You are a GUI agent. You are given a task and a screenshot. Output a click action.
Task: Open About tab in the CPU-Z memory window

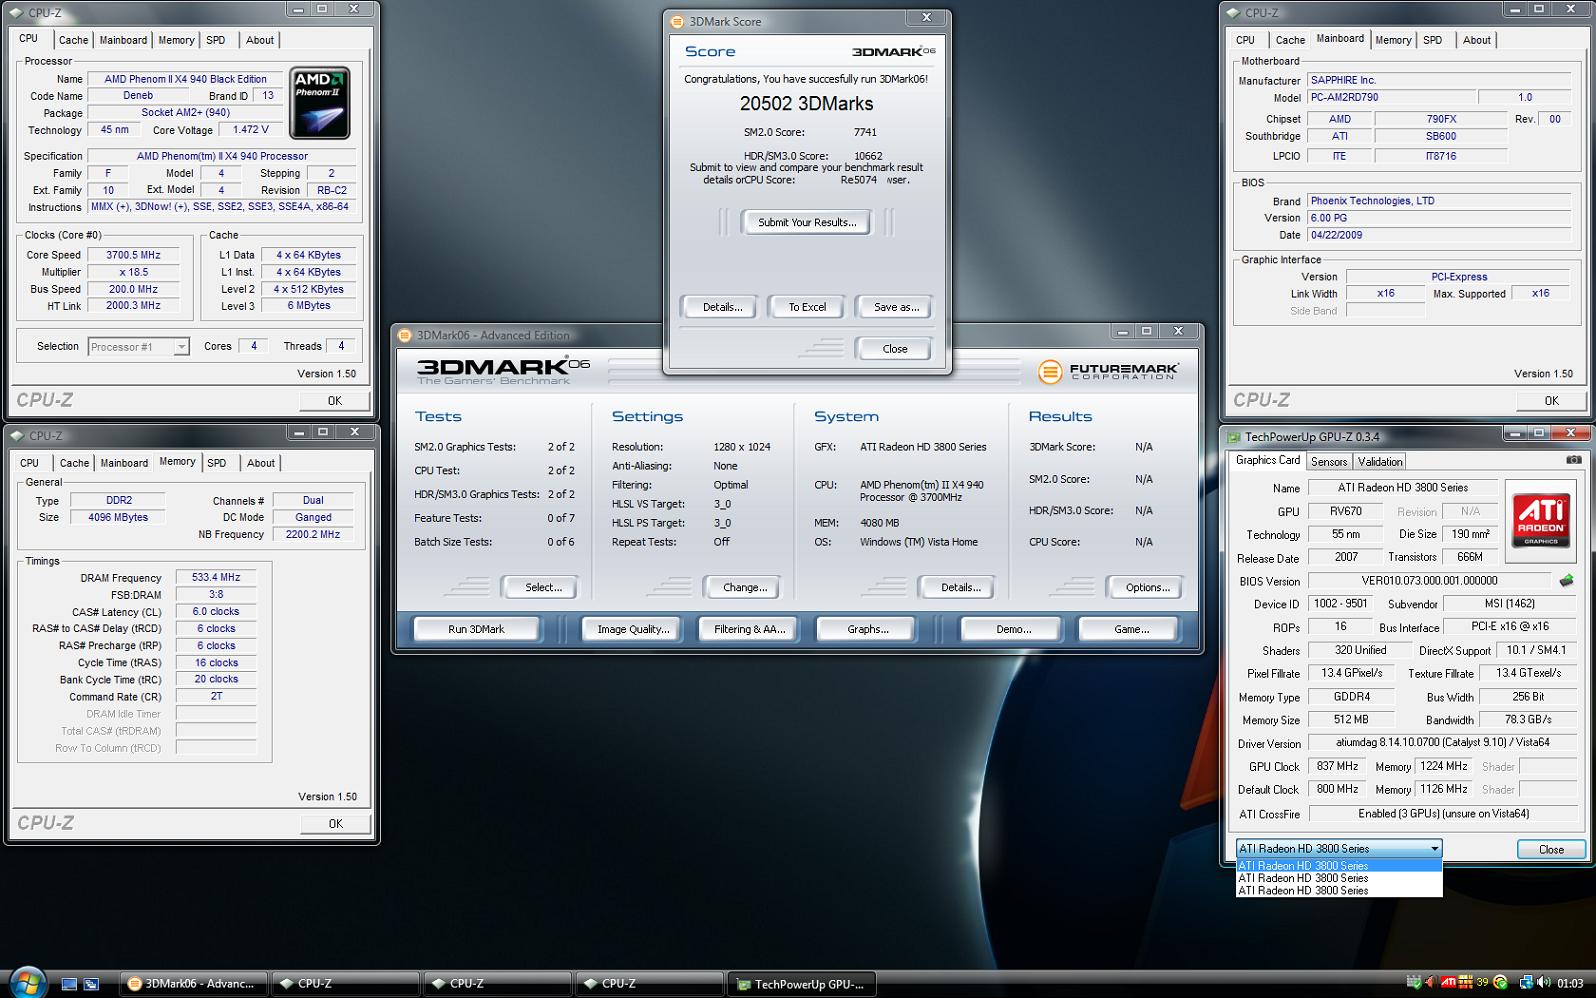pyautogui.click(x=261, y=463)
